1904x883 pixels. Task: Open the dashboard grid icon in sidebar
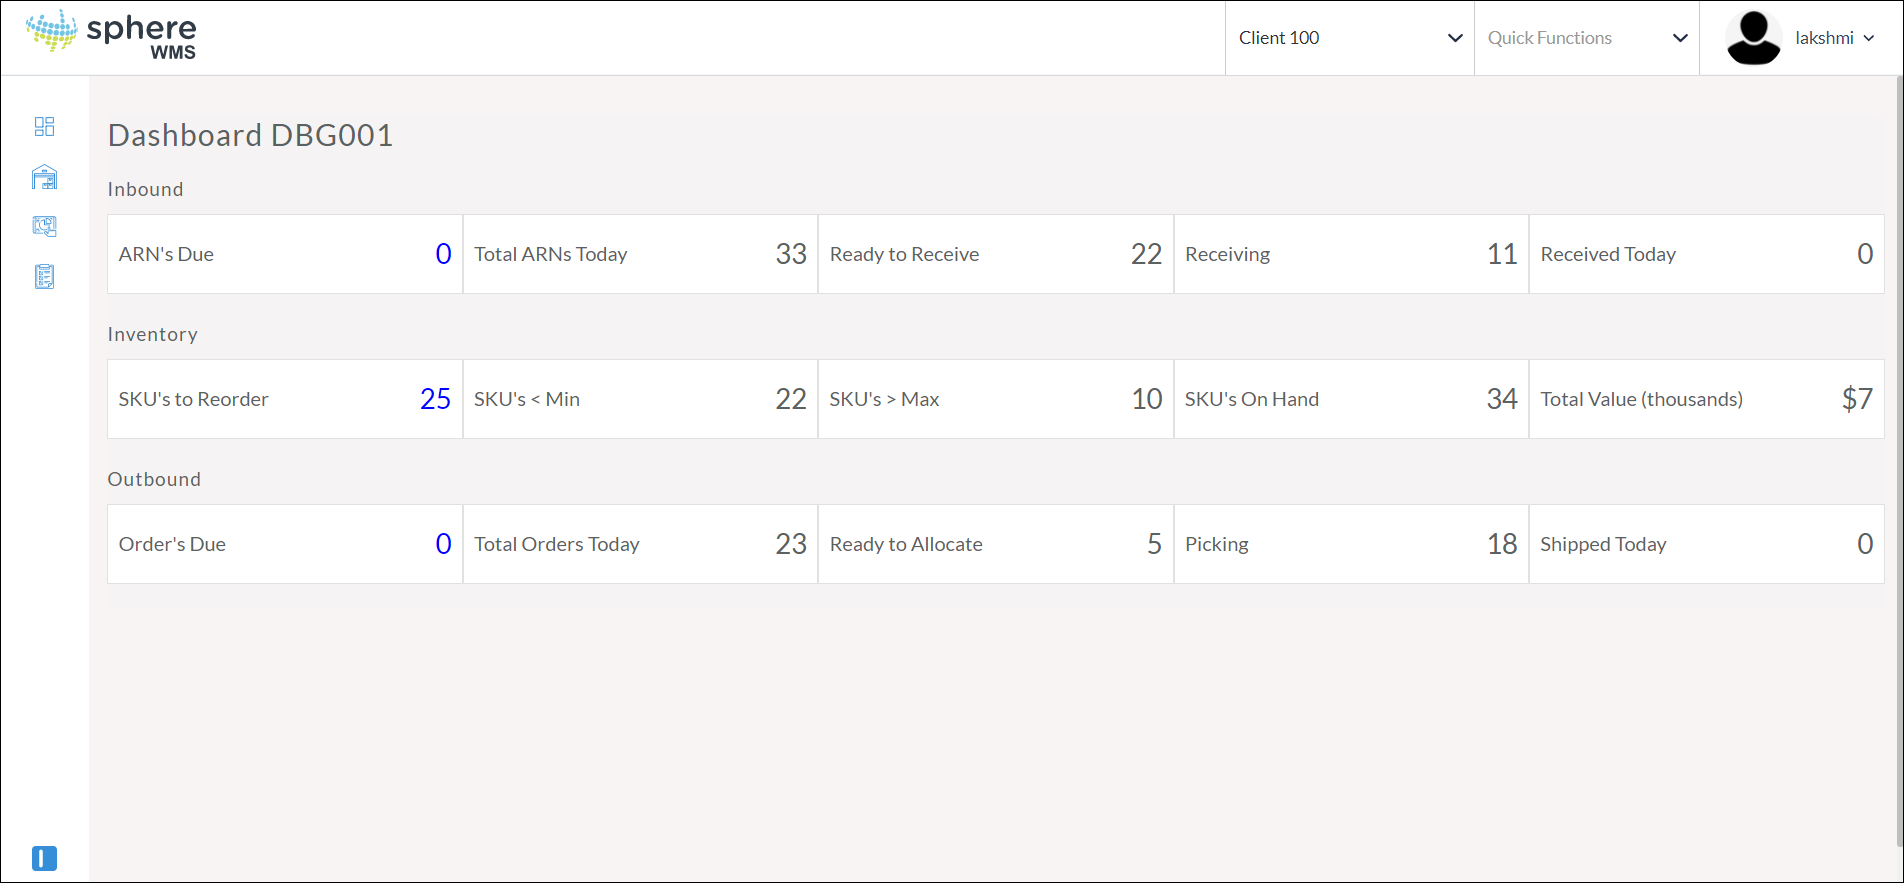pyautogui.click(x=44, y=126)
